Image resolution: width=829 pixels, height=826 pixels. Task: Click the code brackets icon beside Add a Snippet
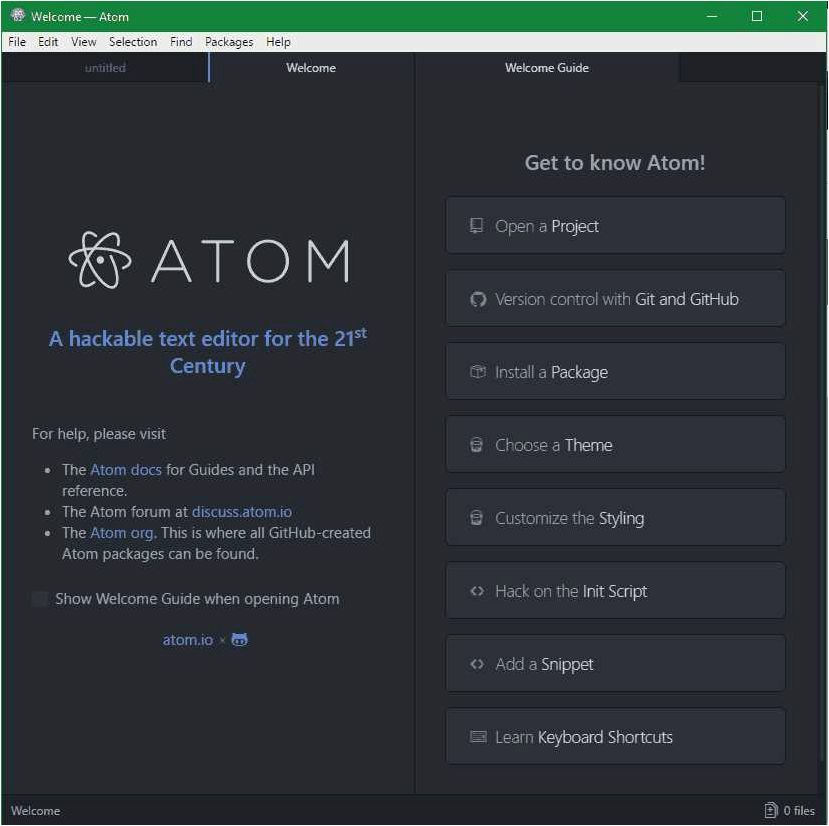pyautogui.click(x=477, y=664)
